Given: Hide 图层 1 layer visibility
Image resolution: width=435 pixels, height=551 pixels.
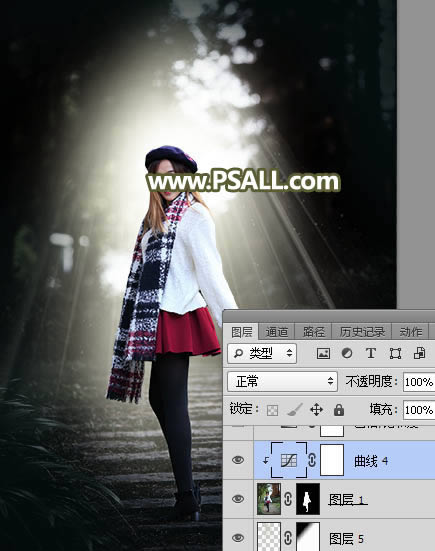Looking at the screenshot, I should point(238,499).
